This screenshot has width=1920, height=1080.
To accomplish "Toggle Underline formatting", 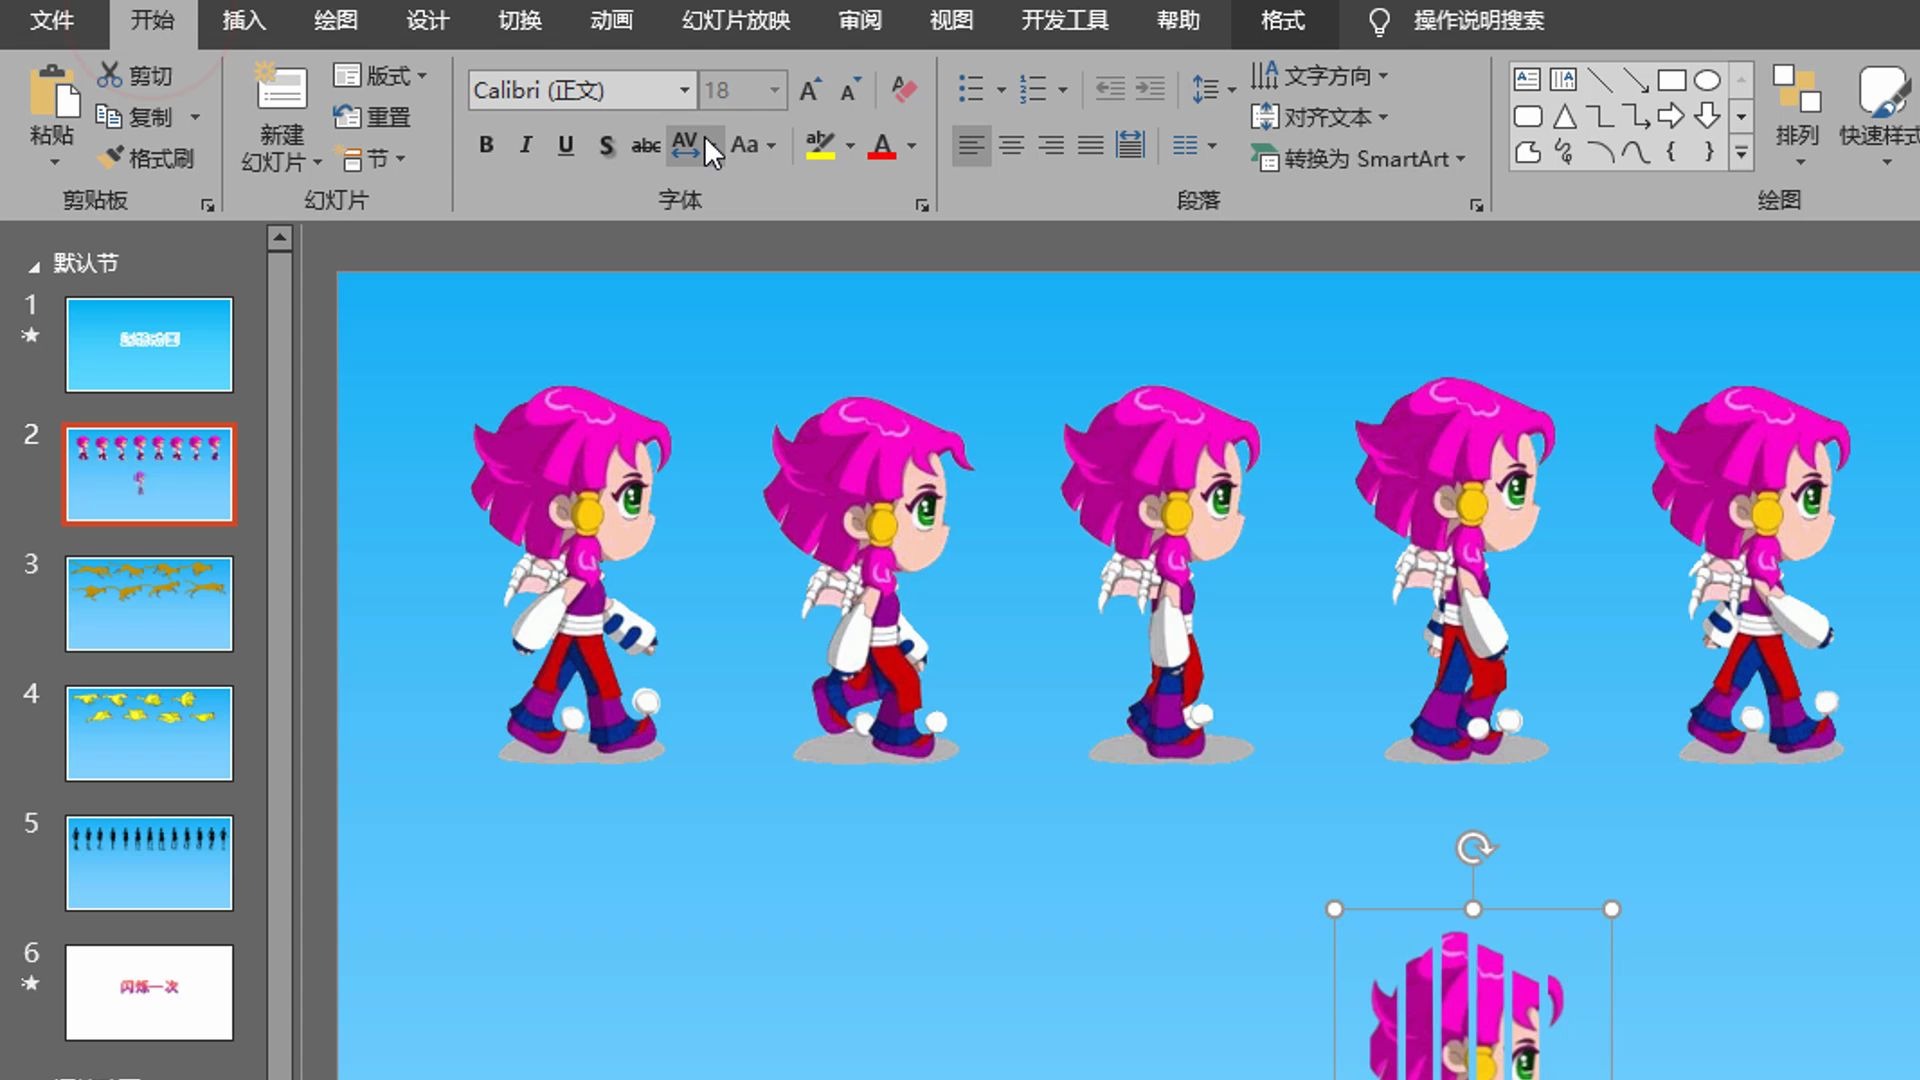I will (565, 145).
